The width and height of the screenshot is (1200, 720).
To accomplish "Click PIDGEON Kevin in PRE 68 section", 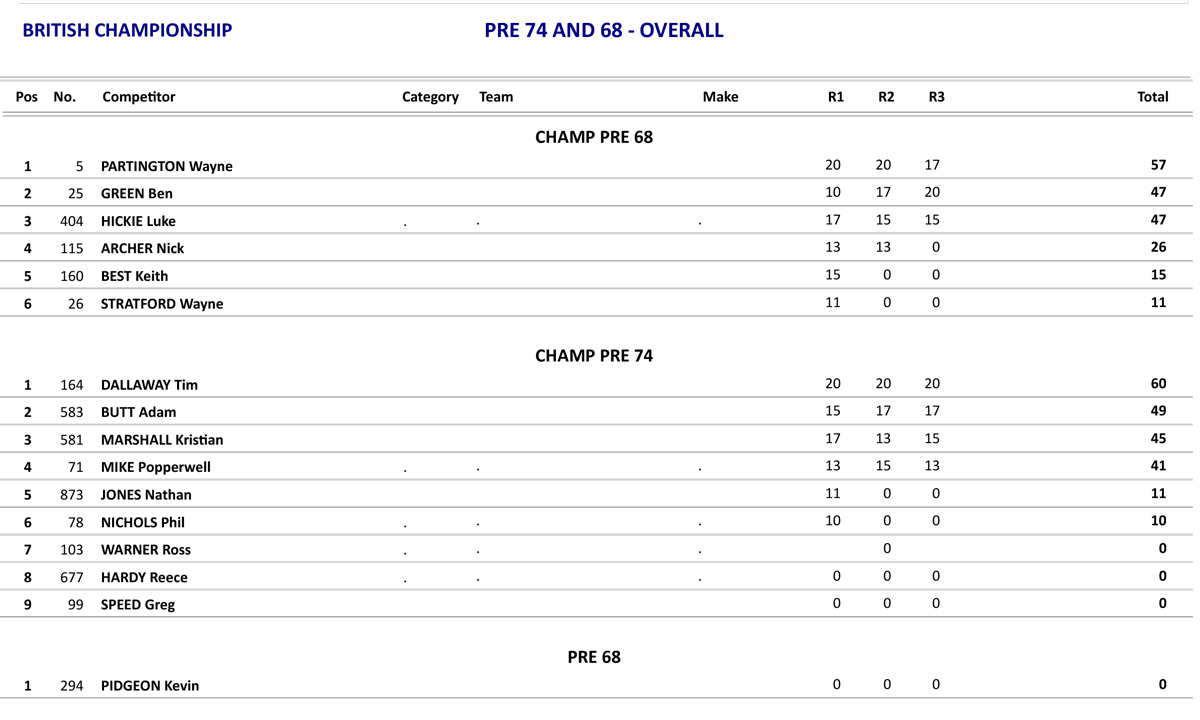I will (x=149, y=686).
